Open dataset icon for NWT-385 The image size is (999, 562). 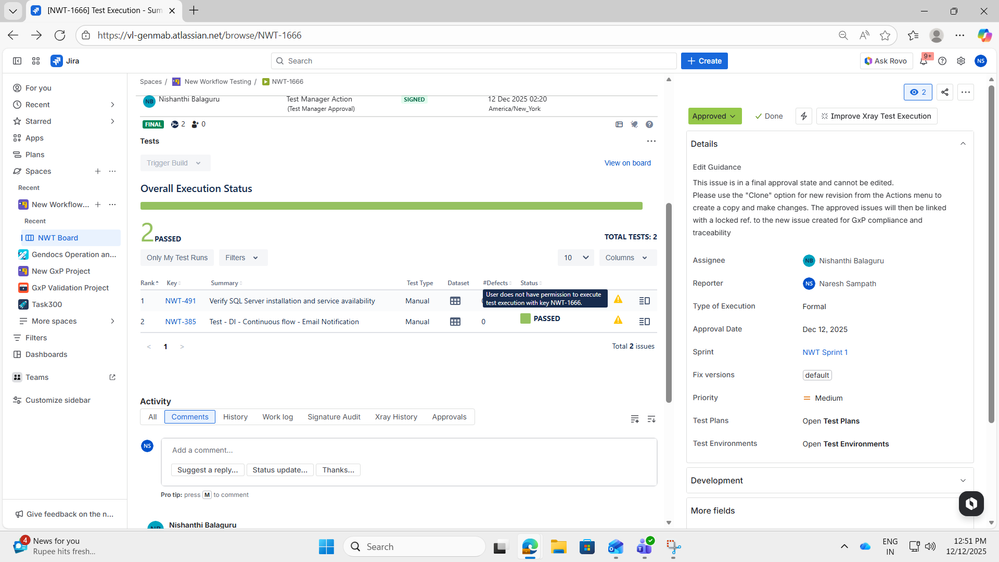[x=455, y=322]
